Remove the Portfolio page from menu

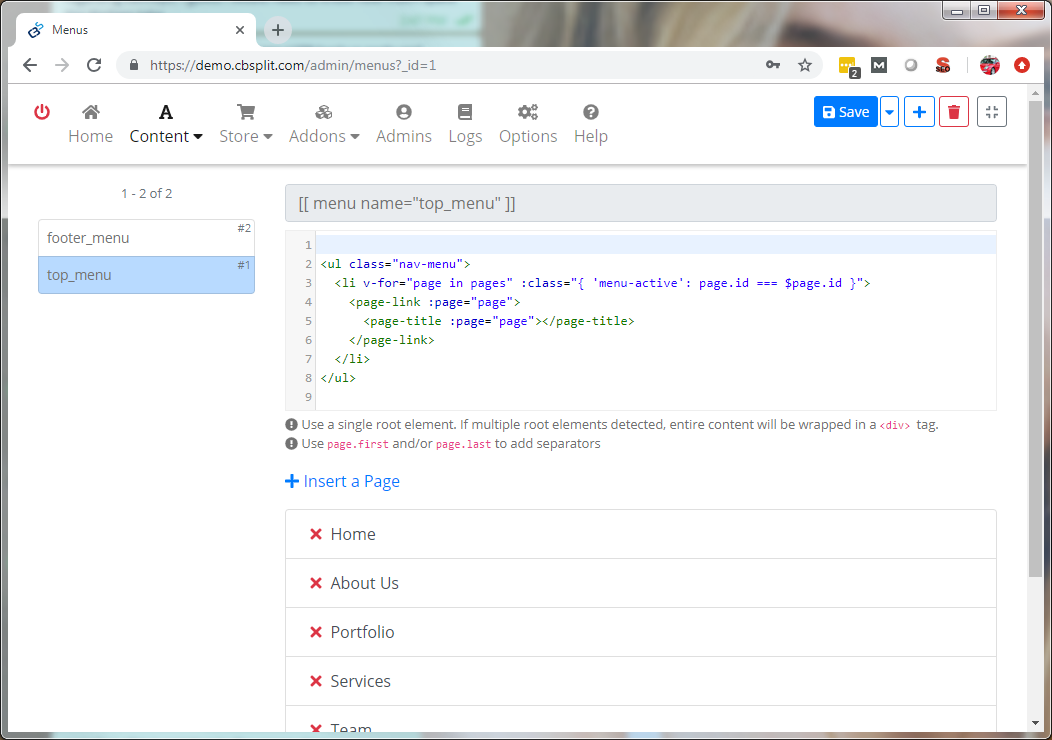pos(316,632)
